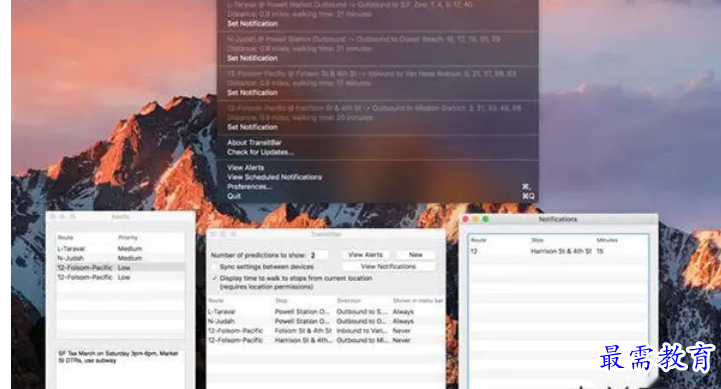Image resolution: width=721 pixels, height=389 pixels.
Task: Click the New button in preferences window
Action: point(416,254)
